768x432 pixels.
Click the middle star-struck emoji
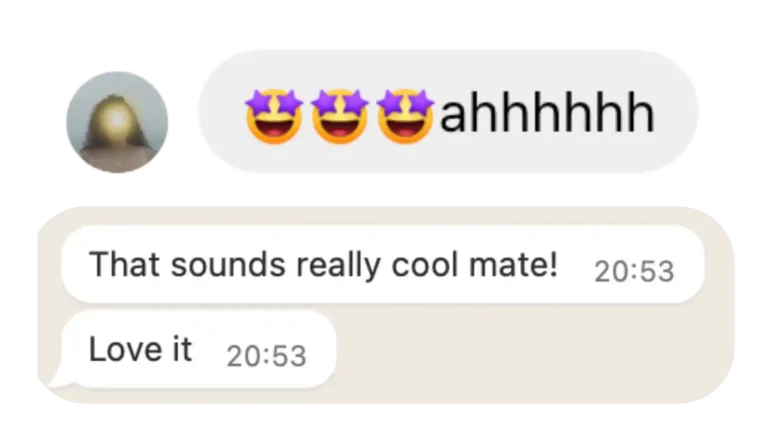(x=340, y=116)
